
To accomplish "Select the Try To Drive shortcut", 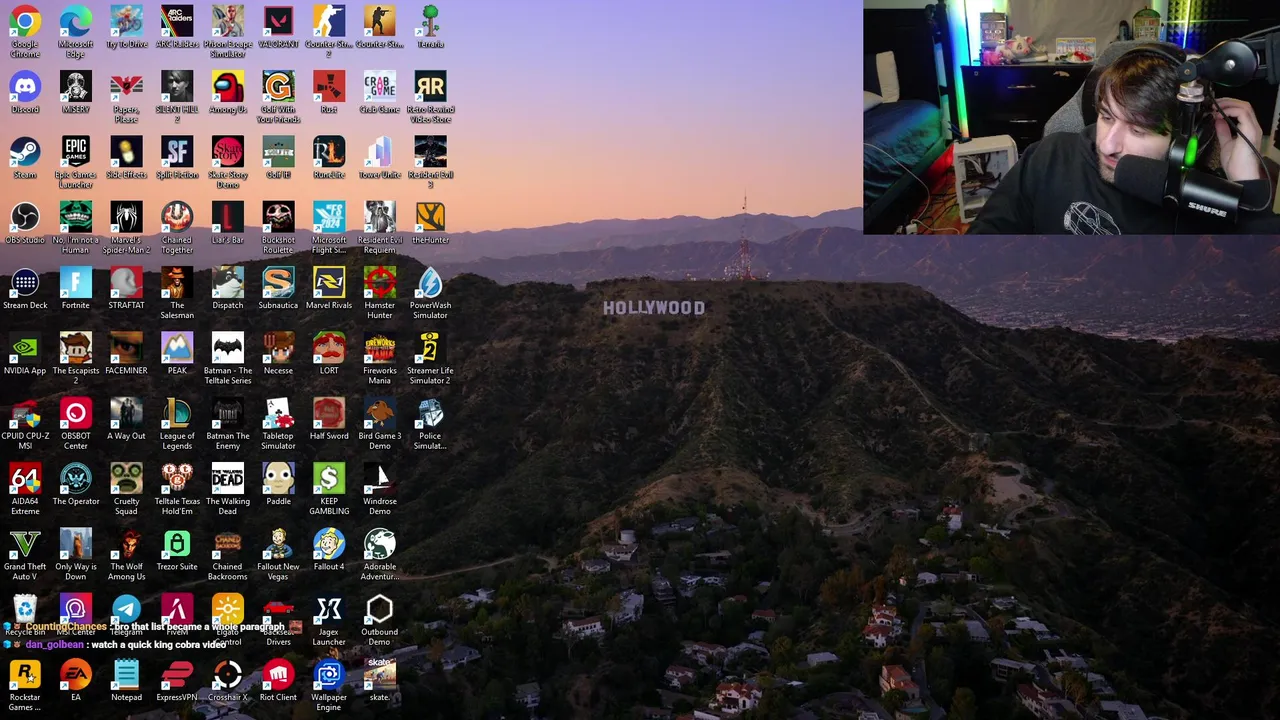I will (126, 21).
